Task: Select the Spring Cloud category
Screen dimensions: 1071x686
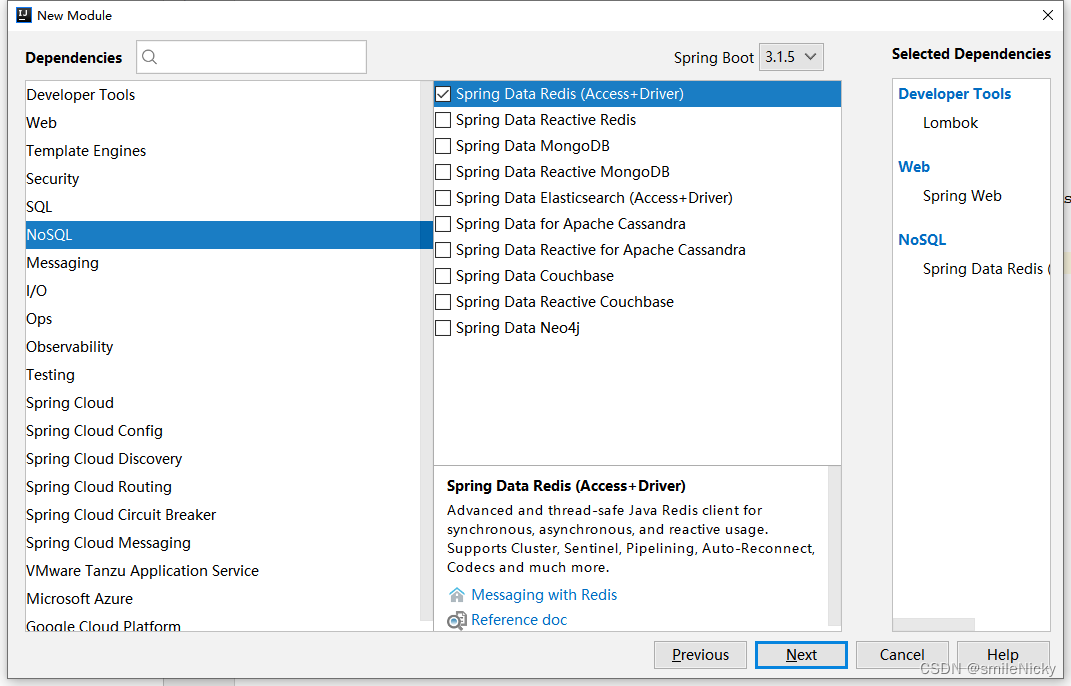Action: click(x=223, y=403)
